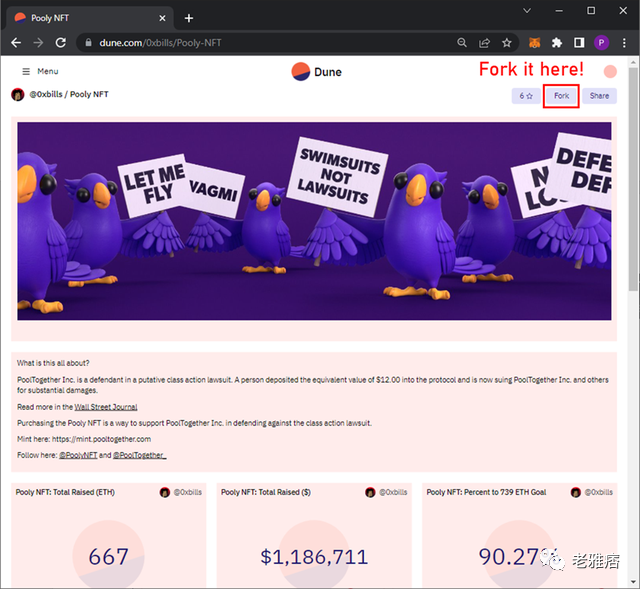Bookmark this page with the star icon

(507, 42)
